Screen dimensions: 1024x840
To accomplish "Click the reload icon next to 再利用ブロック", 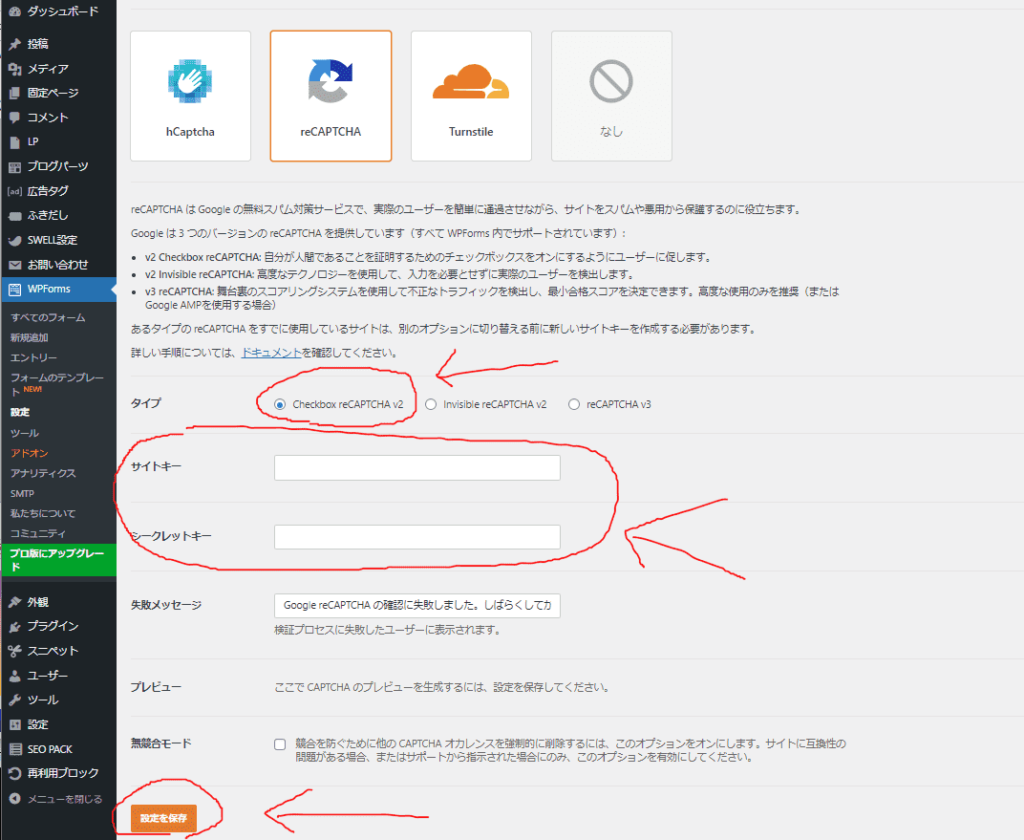I will click(14, 773).
